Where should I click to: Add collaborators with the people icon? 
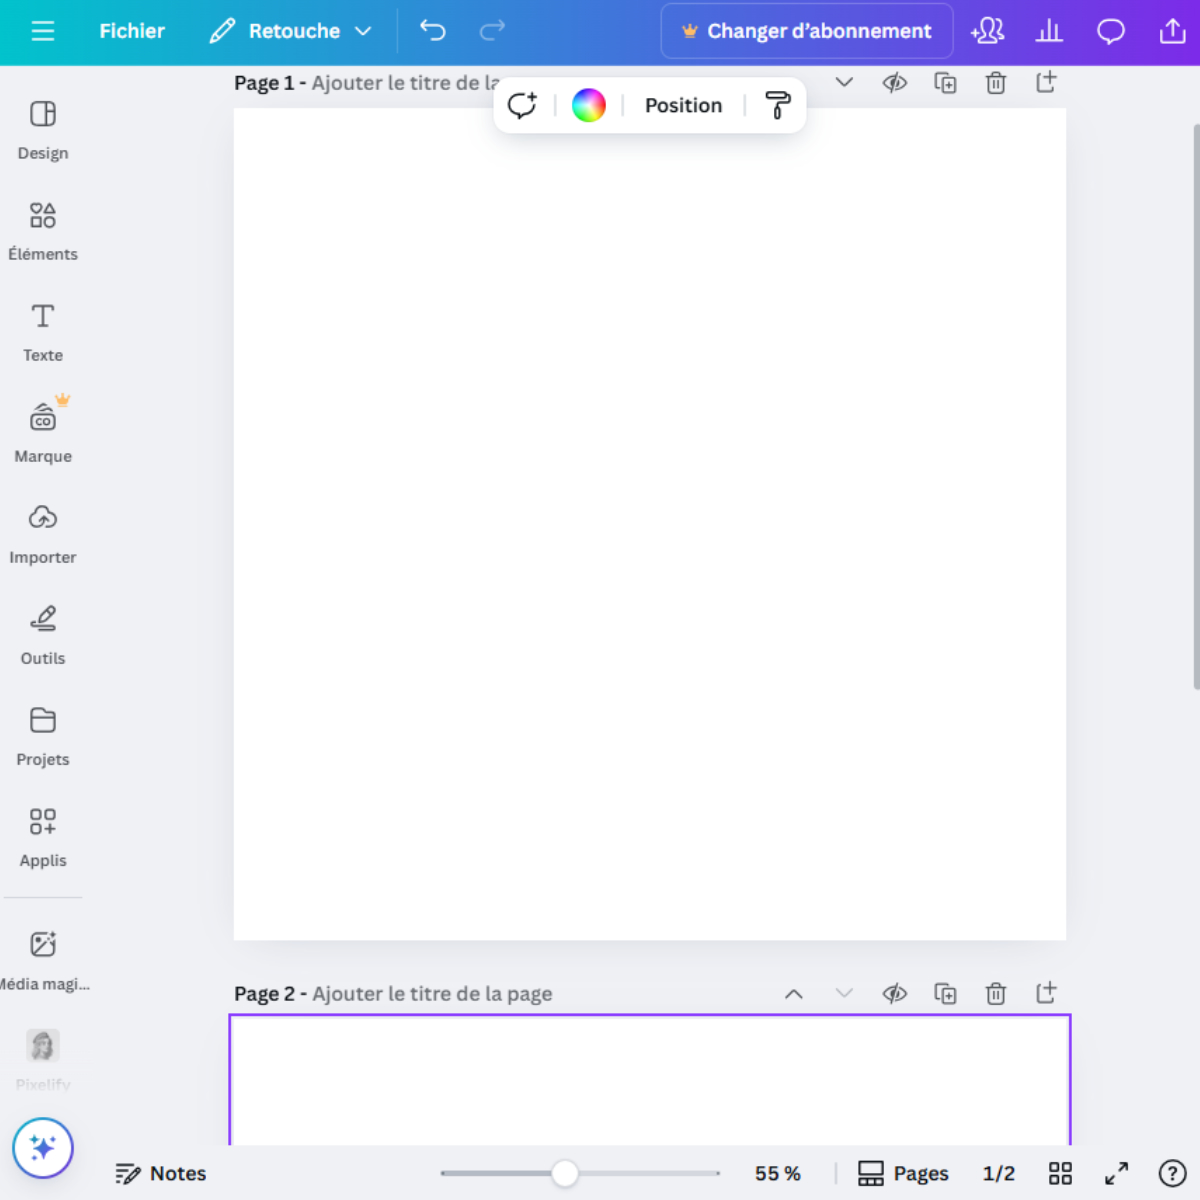point(988,31)
